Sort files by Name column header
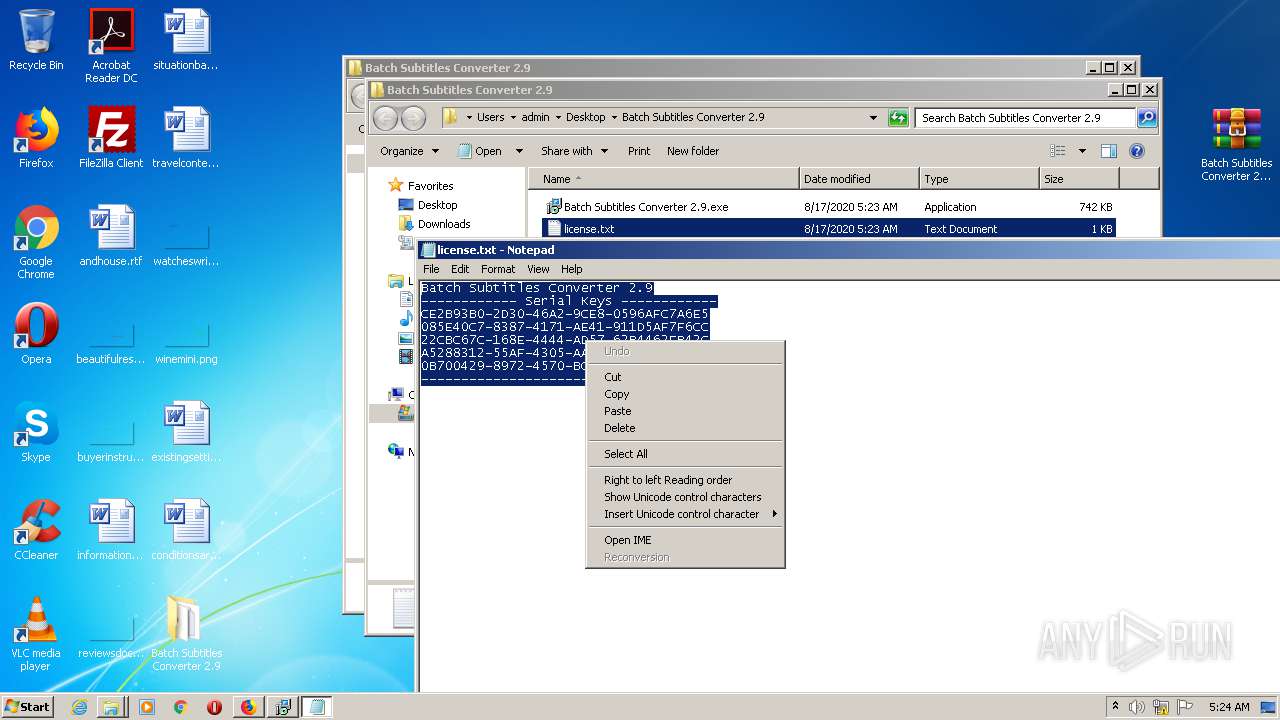This screenshot has height=720, width=1280. (x=665, y=179)
